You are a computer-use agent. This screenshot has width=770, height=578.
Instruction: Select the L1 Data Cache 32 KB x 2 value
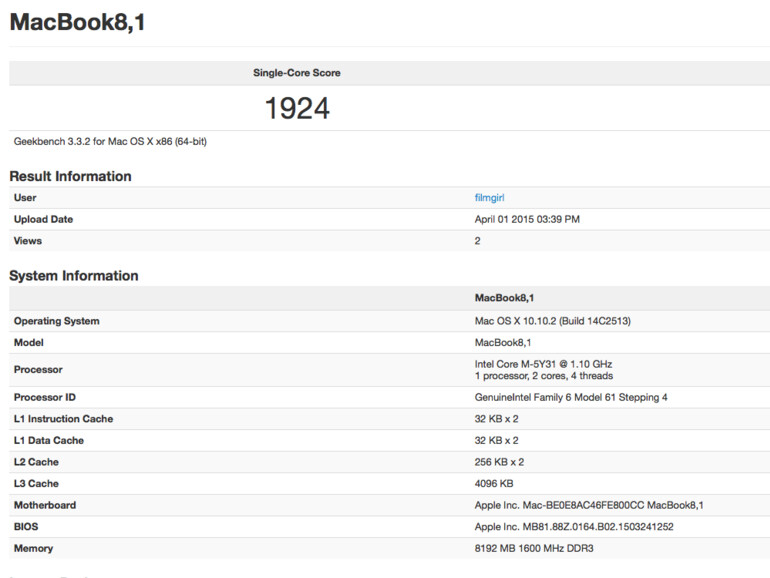click(x=496, y=440)
